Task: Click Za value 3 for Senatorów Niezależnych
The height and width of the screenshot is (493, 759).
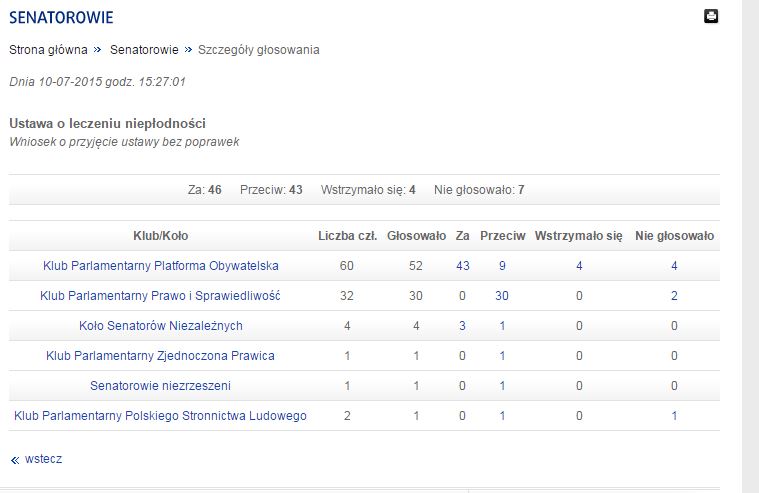Action: (462, 326)
